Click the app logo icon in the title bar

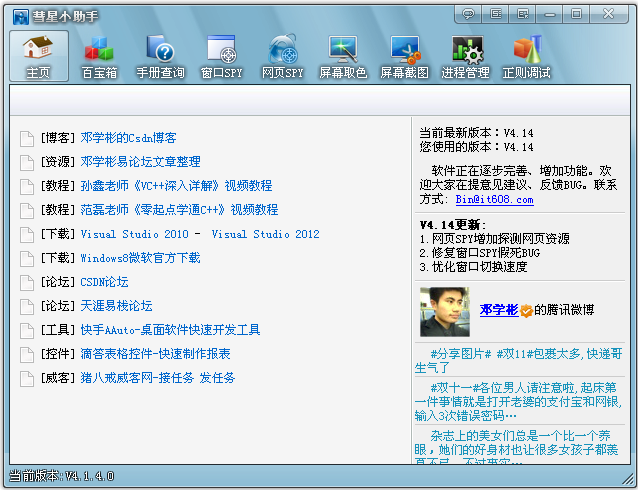[20, 16]
